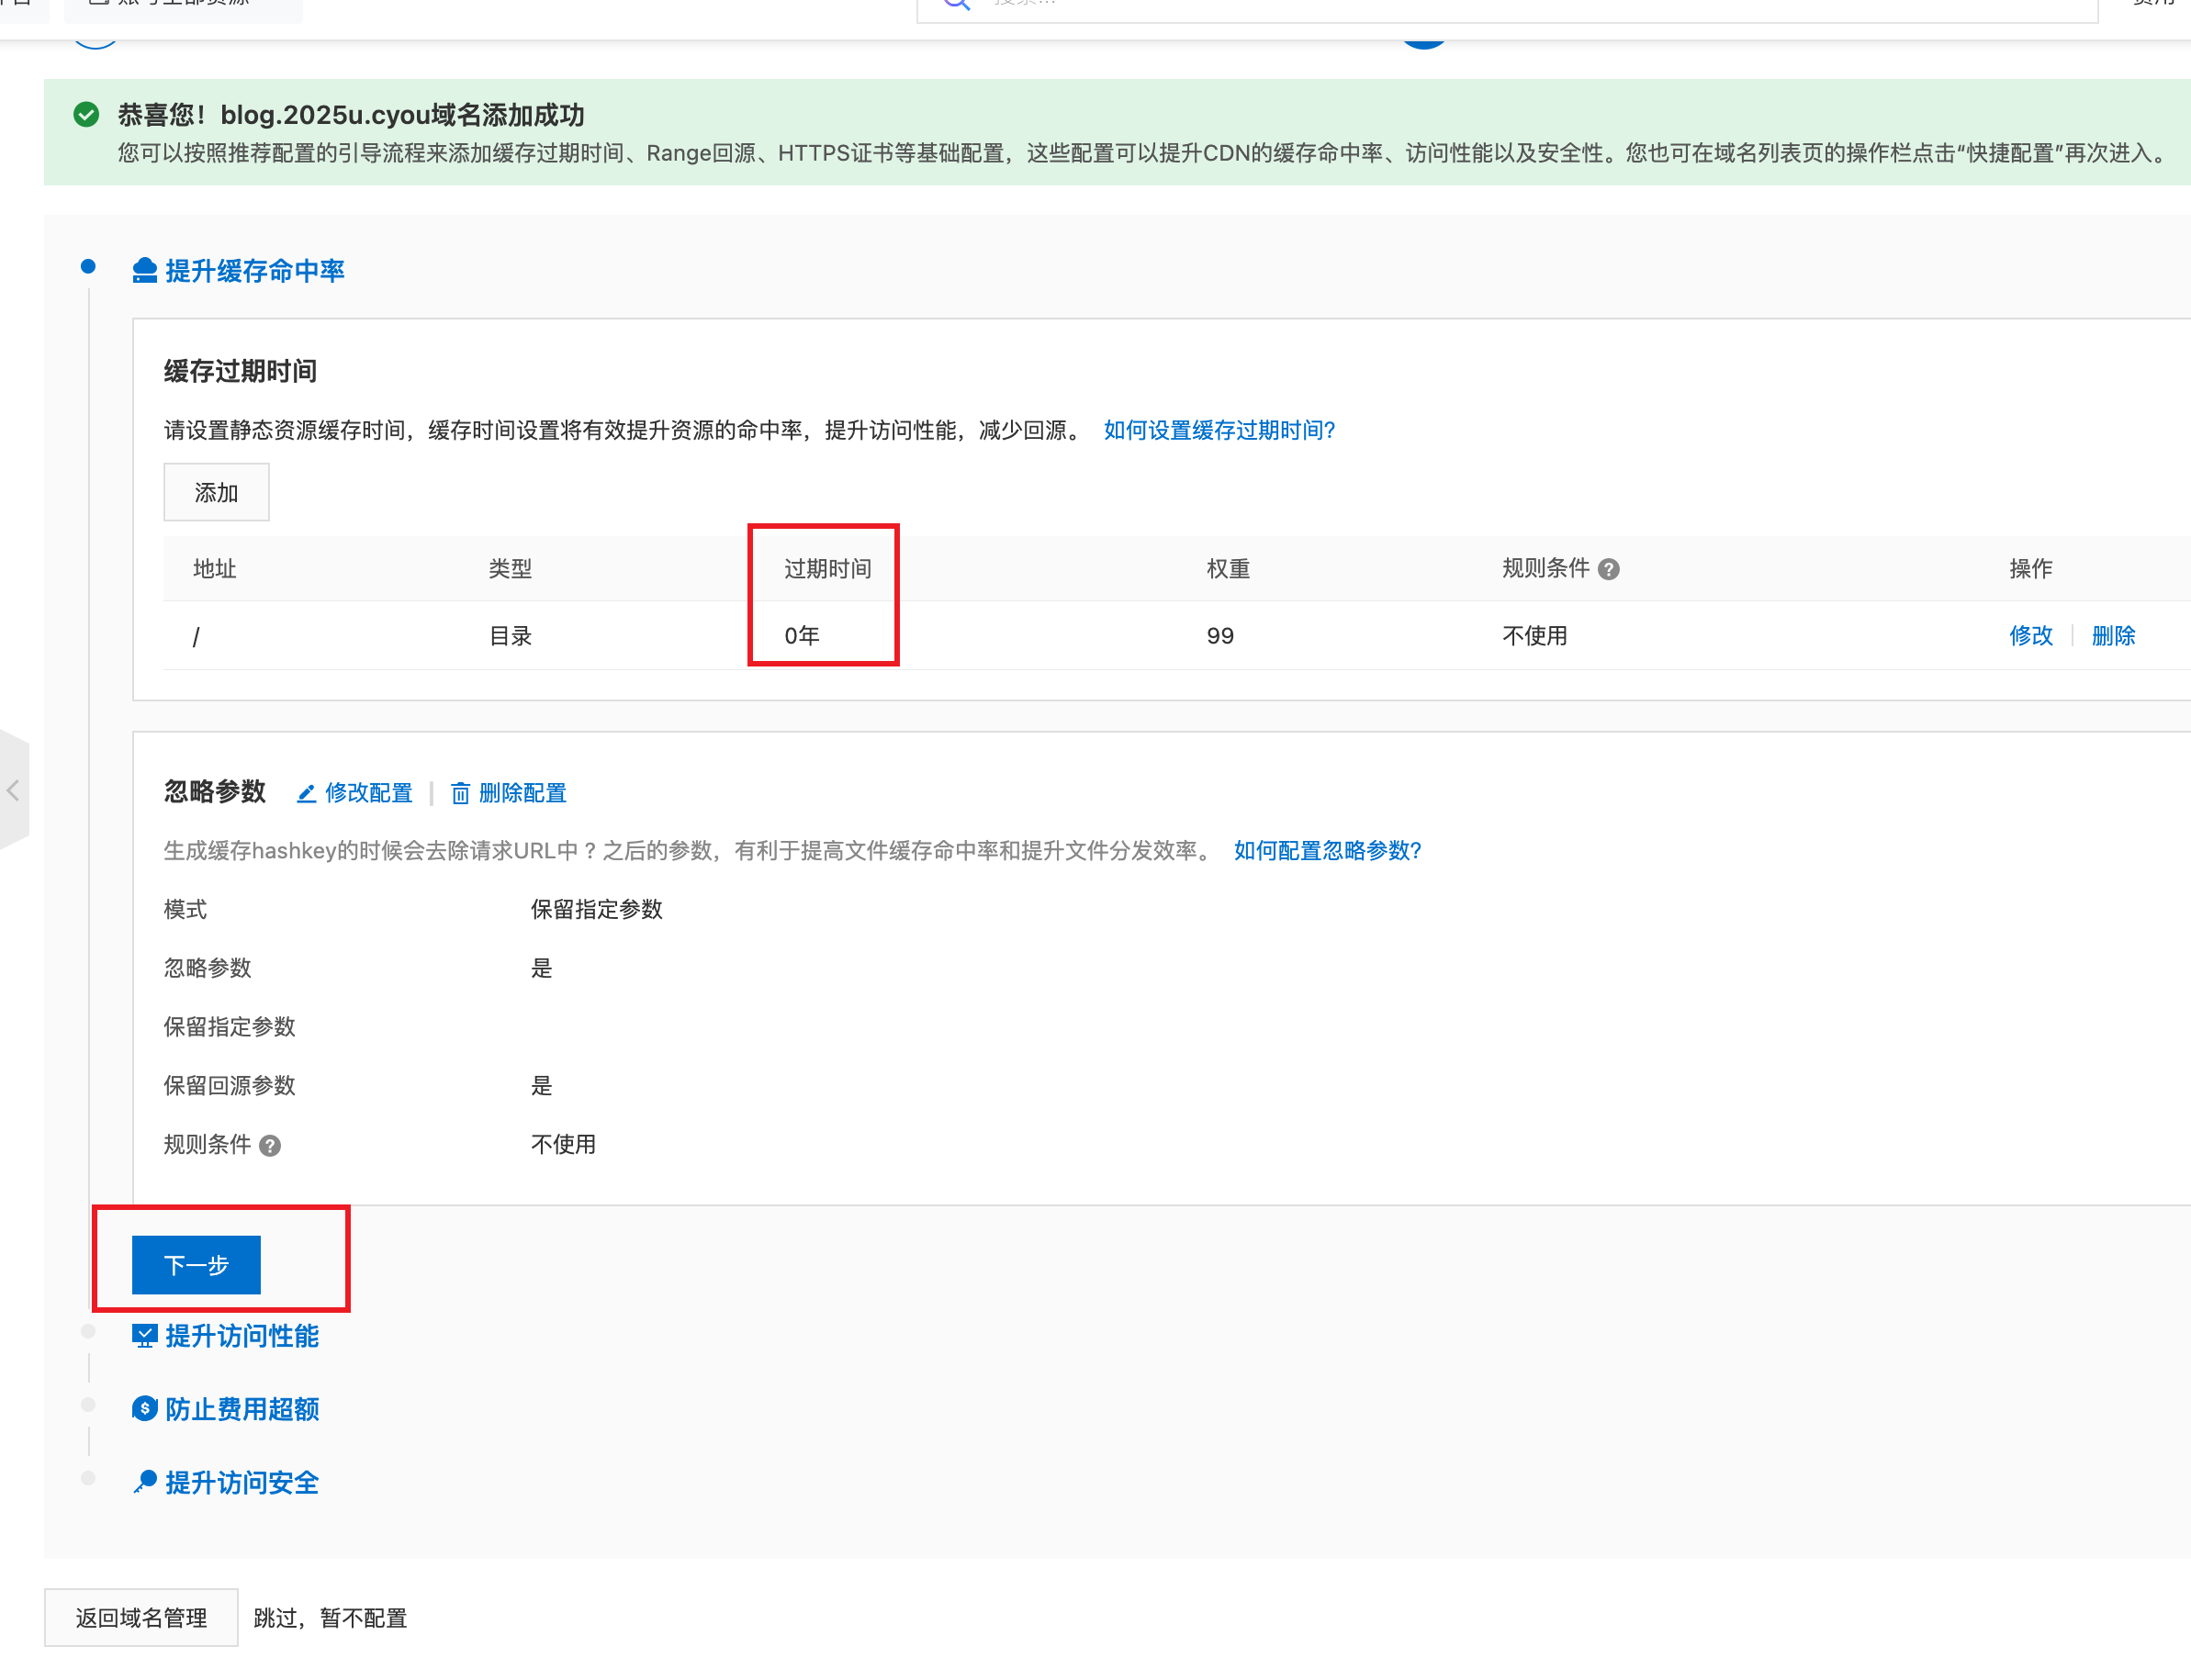Click the cloud icon beside 提升缓存命中率
This screenshot has width=2191, height=1680.
point(144,271)
